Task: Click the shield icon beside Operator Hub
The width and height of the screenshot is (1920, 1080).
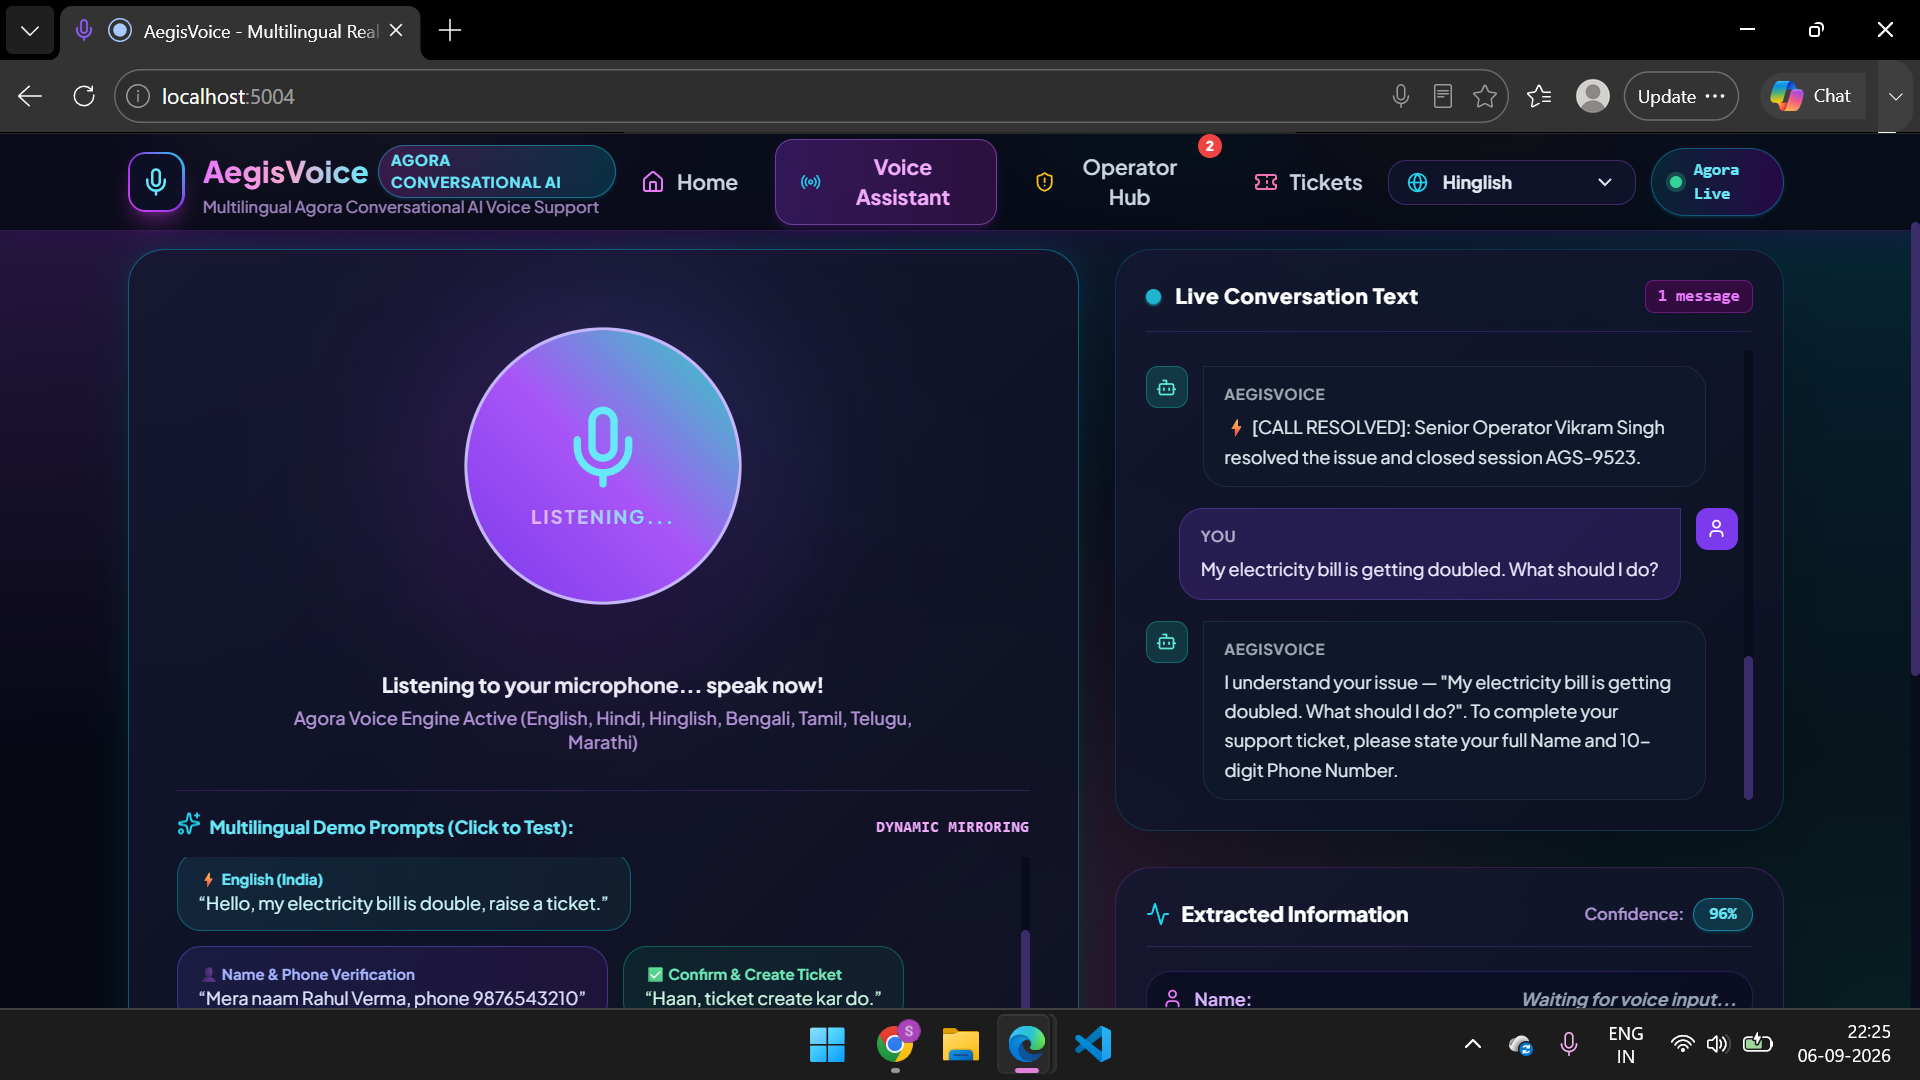Action: (1044, 182)
